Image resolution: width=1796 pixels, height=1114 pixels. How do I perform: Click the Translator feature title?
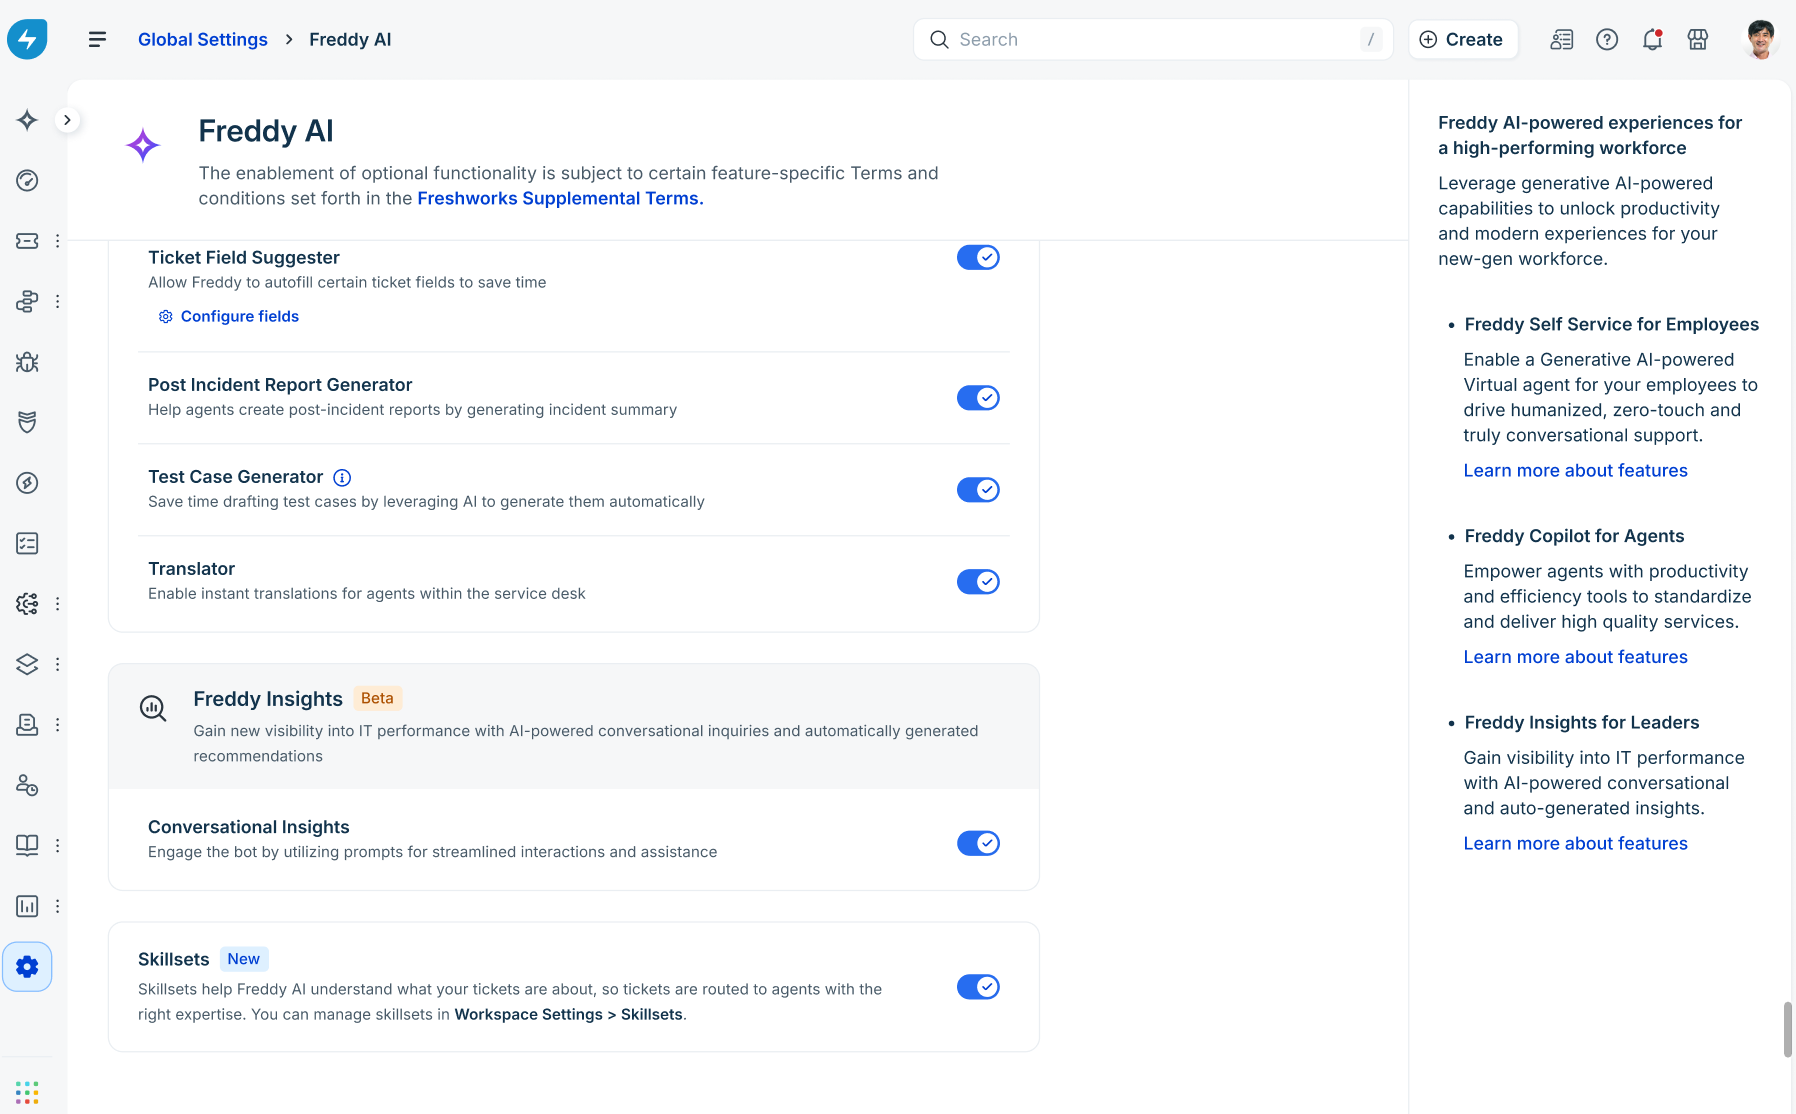(x=192, y=569)
